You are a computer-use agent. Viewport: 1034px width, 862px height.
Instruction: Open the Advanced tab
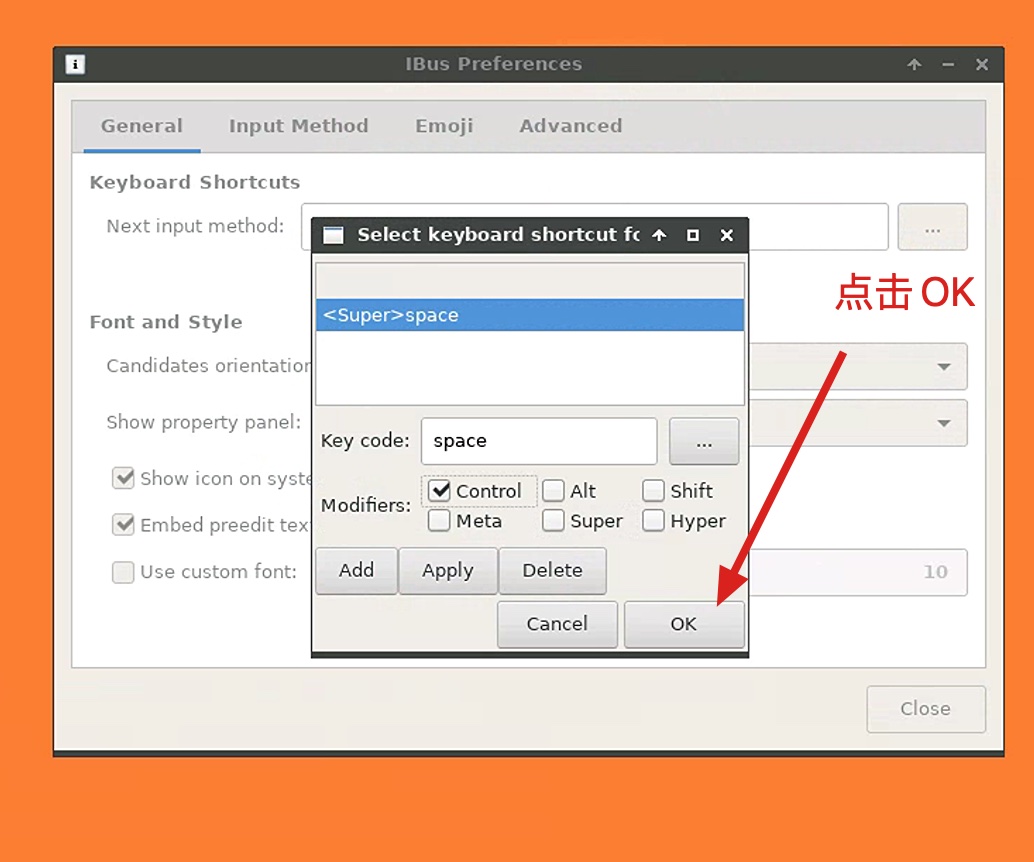click(570, 126)
